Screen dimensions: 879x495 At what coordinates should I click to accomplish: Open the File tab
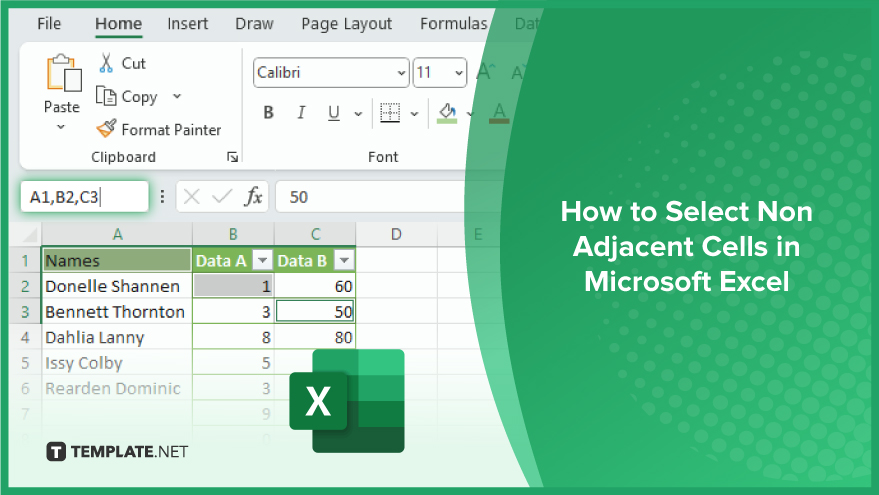(49, 24)
